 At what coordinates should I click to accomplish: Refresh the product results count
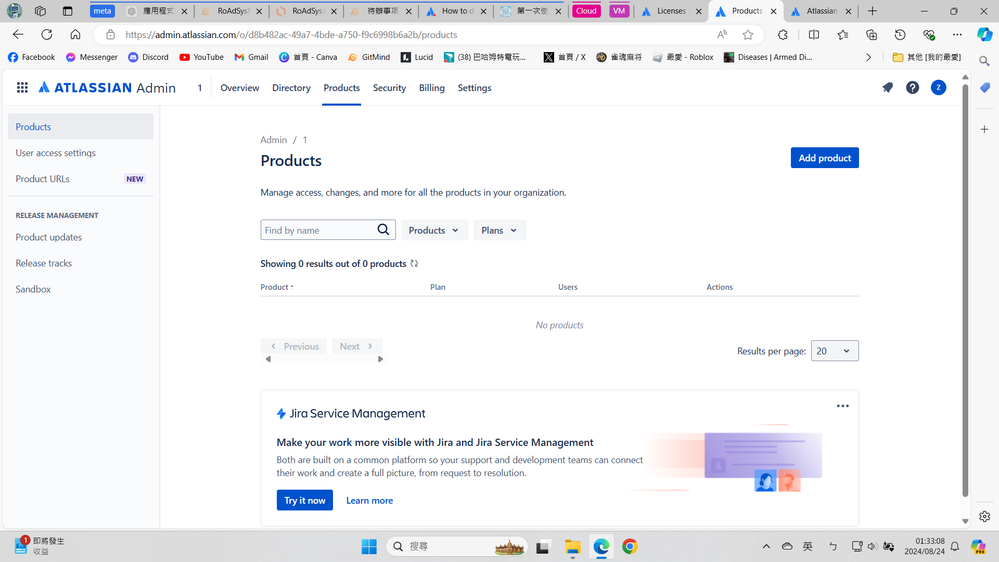414,264
